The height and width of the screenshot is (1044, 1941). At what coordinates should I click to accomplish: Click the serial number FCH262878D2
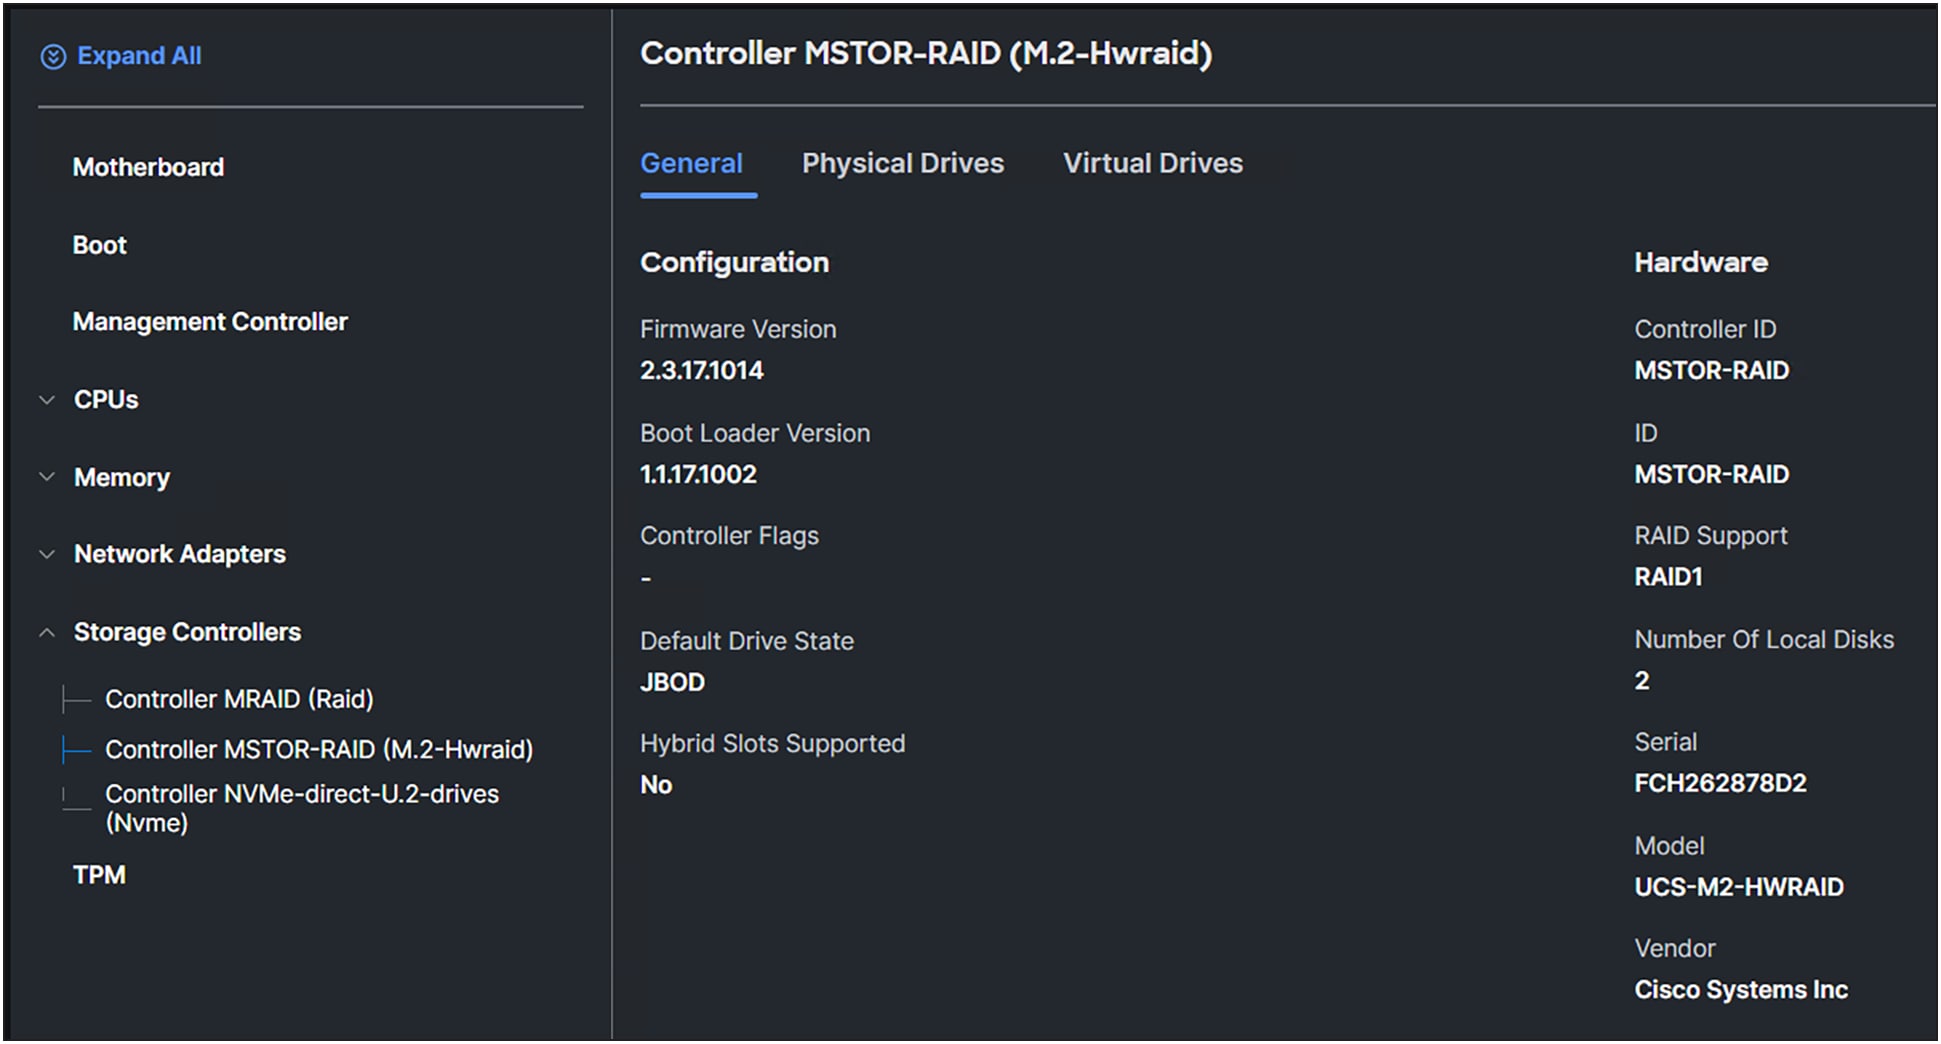point(1720,783)
